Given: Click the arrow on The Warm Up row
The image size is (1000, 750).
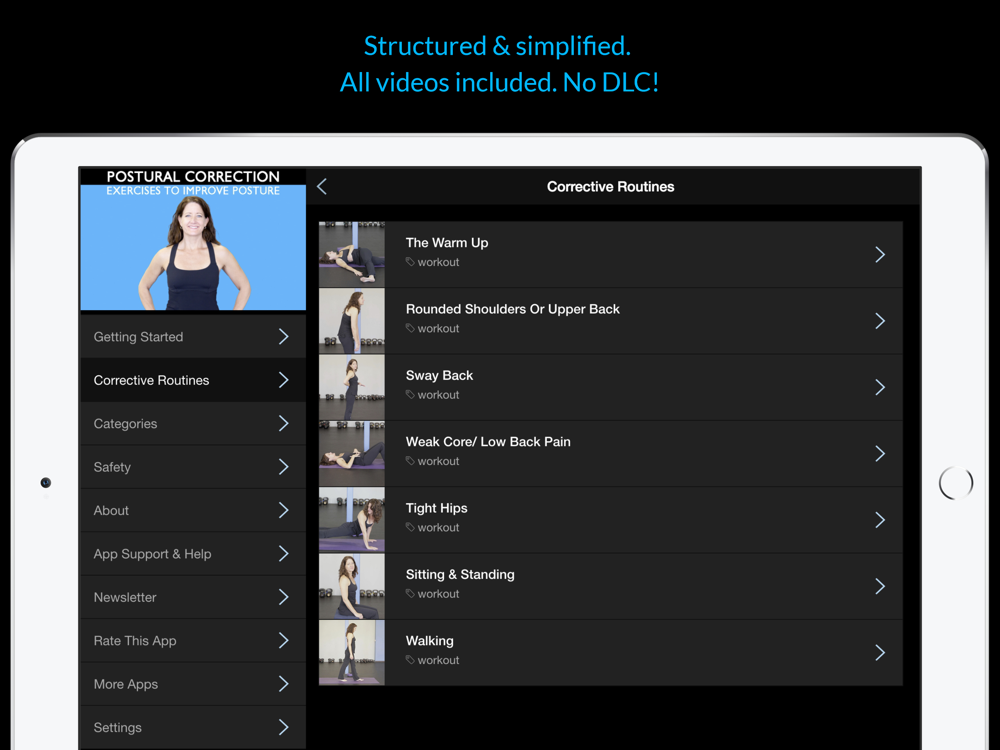Looking at the screenshot, I should [x=880, y=254].
